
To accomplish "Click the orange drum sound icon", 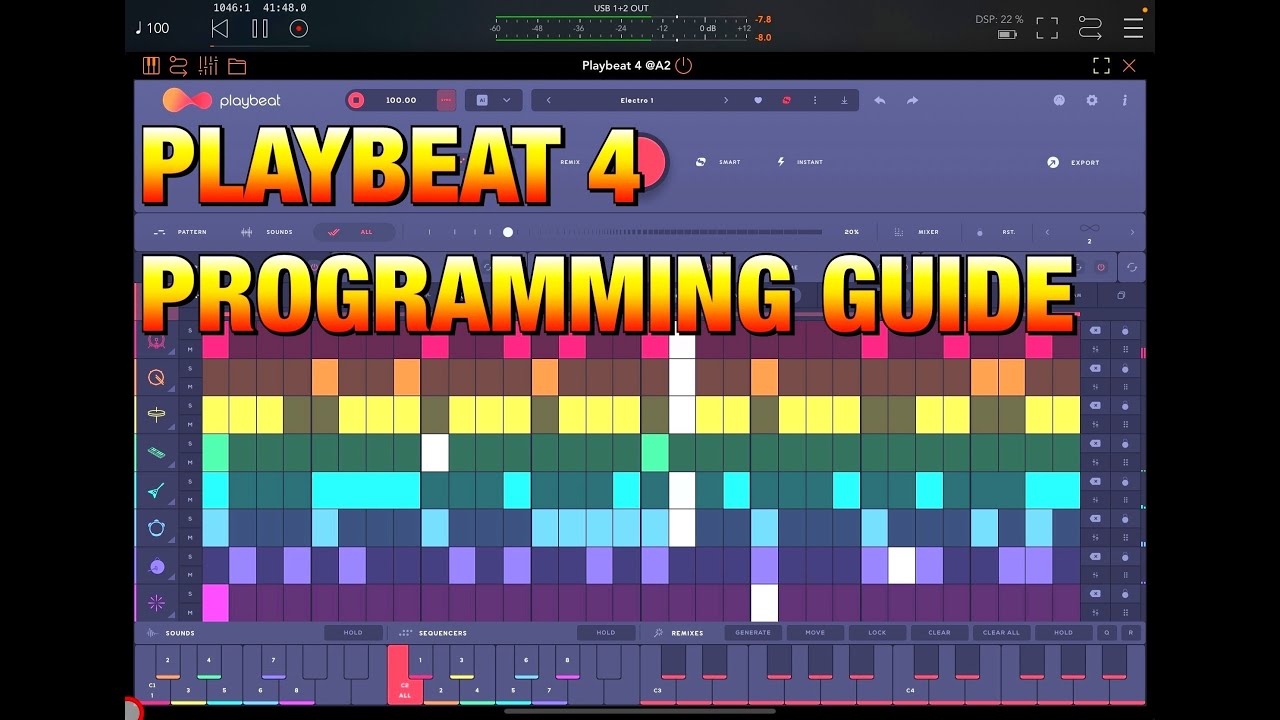I will tap(156, 378).
